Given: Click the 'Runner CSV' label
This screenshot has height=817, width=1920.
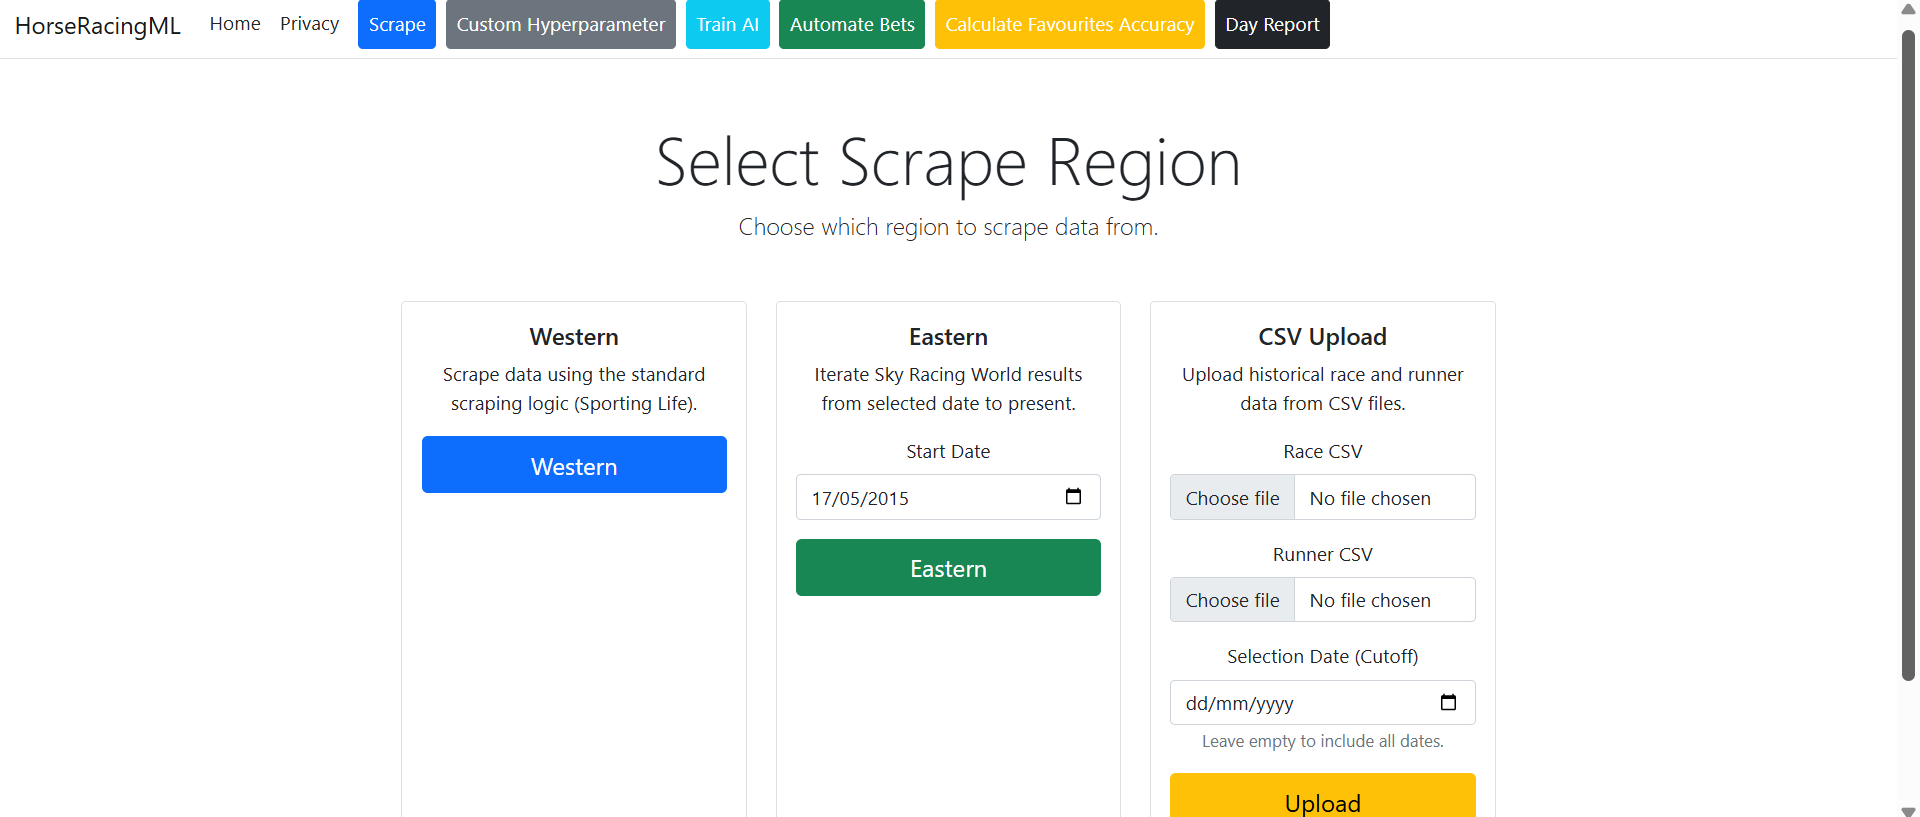Looking at the screenshot, I should click(x=1323, y=555).
